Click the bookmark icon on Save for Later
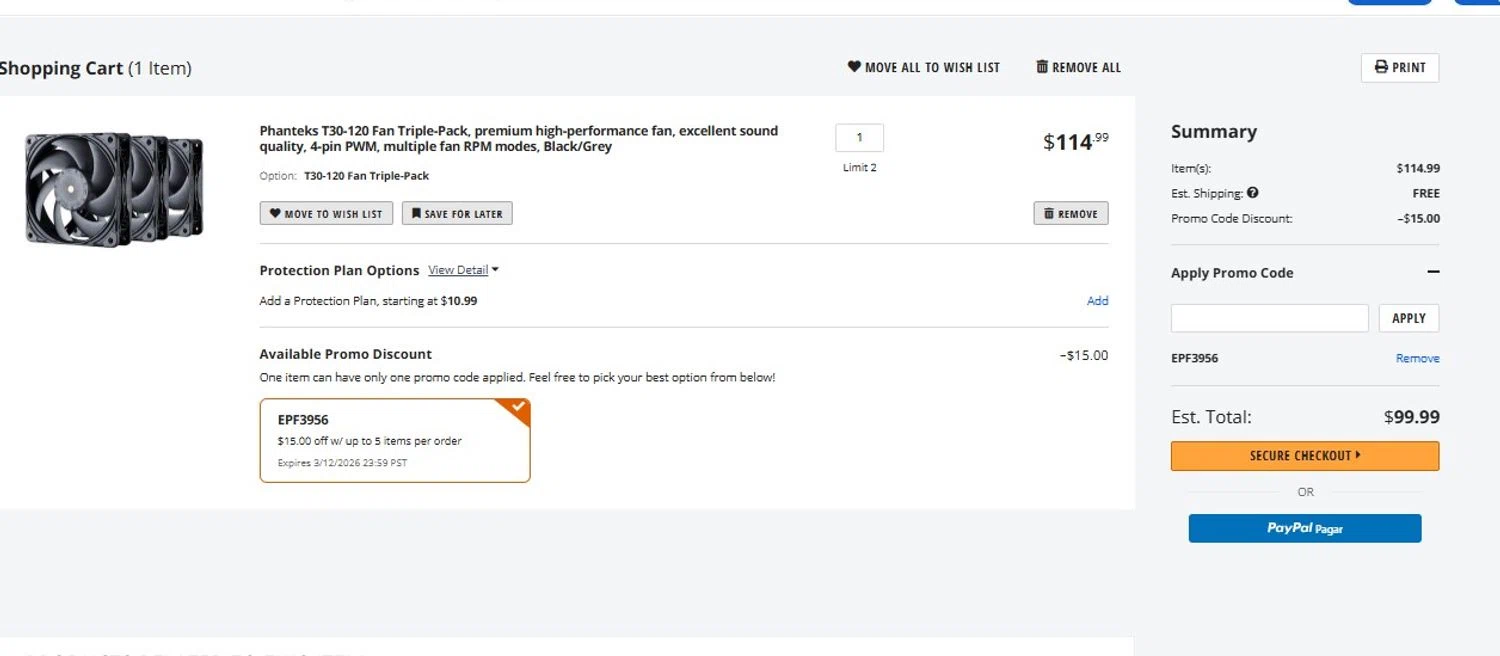The height and width of the screenshot is (656, 1500). coord(416,213)
